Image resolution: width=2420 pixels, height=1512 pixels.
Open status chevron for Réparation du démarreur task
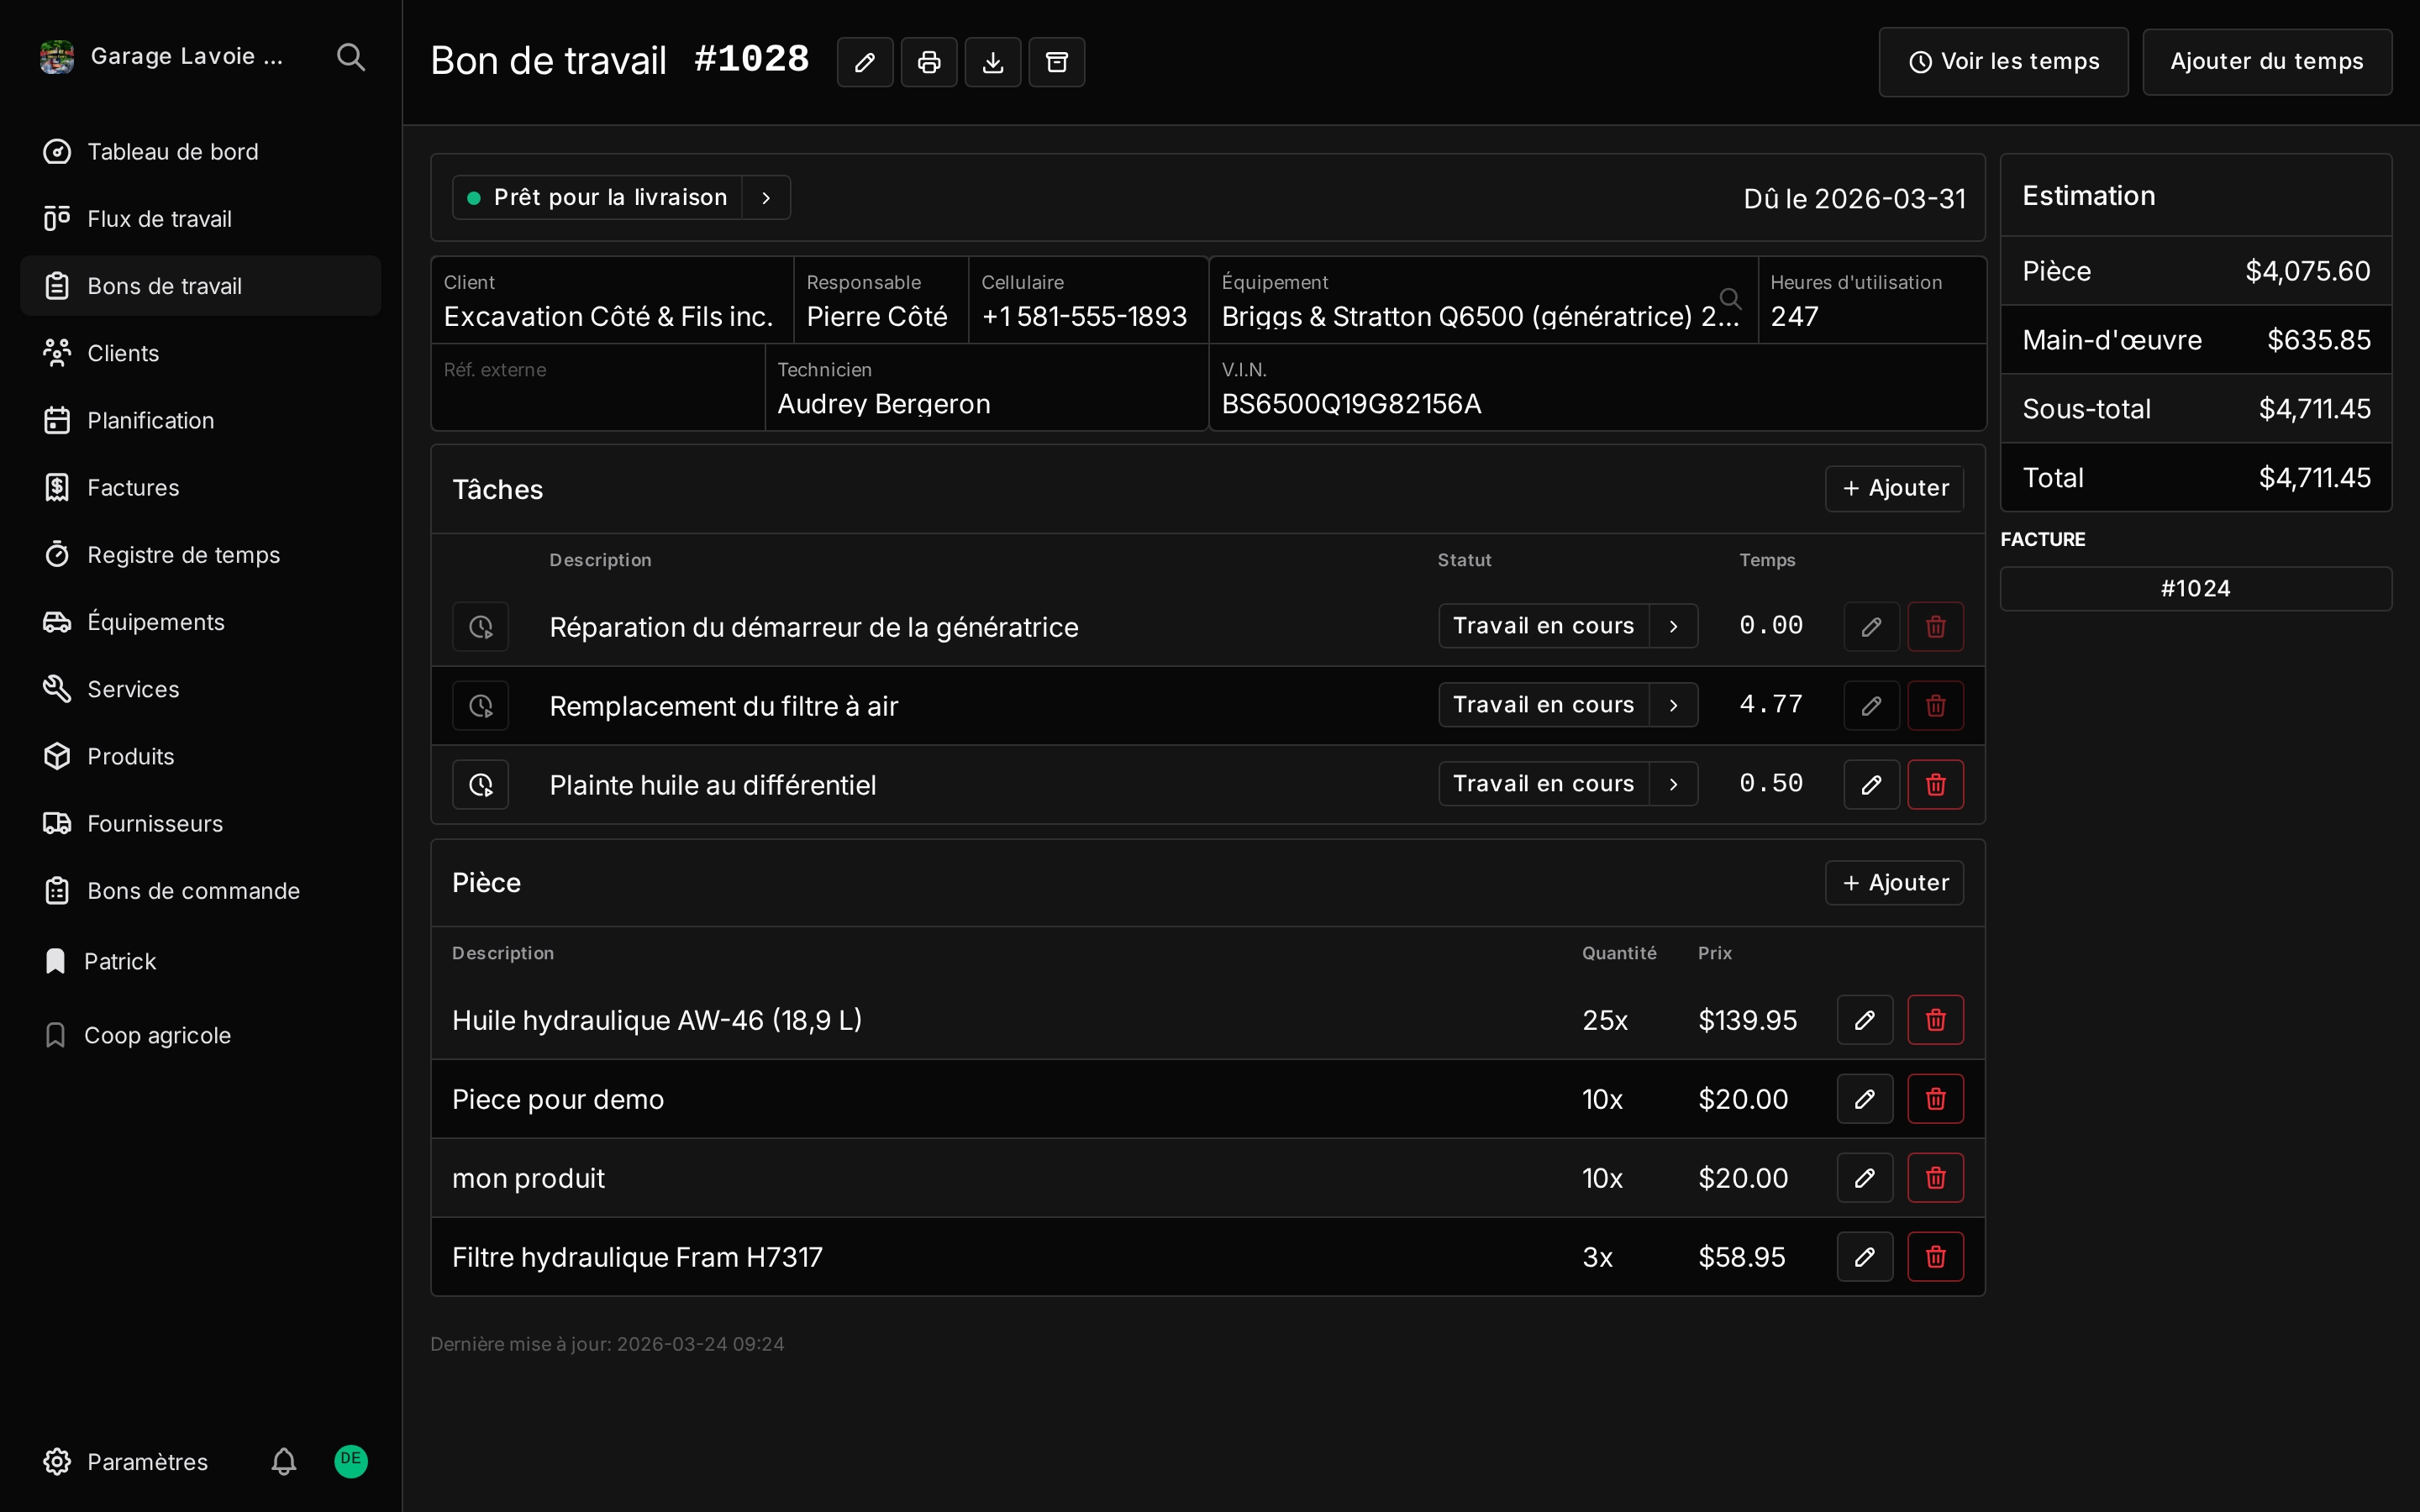1673,626
